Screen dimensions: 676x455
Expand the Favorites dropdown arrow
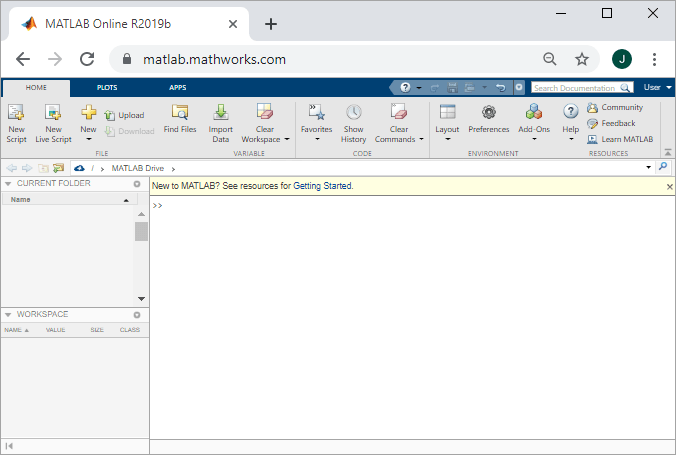(317, 139)
